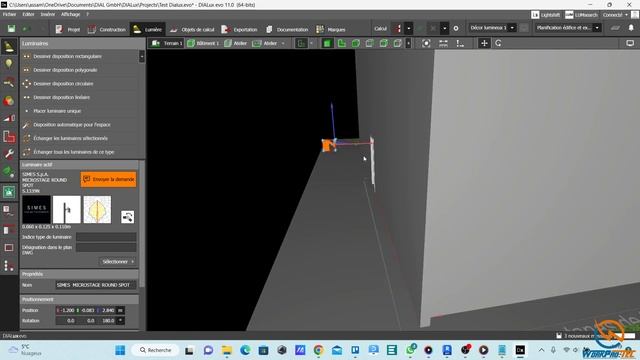
Task: Open the Lightshift link
Action: (546, 15)
